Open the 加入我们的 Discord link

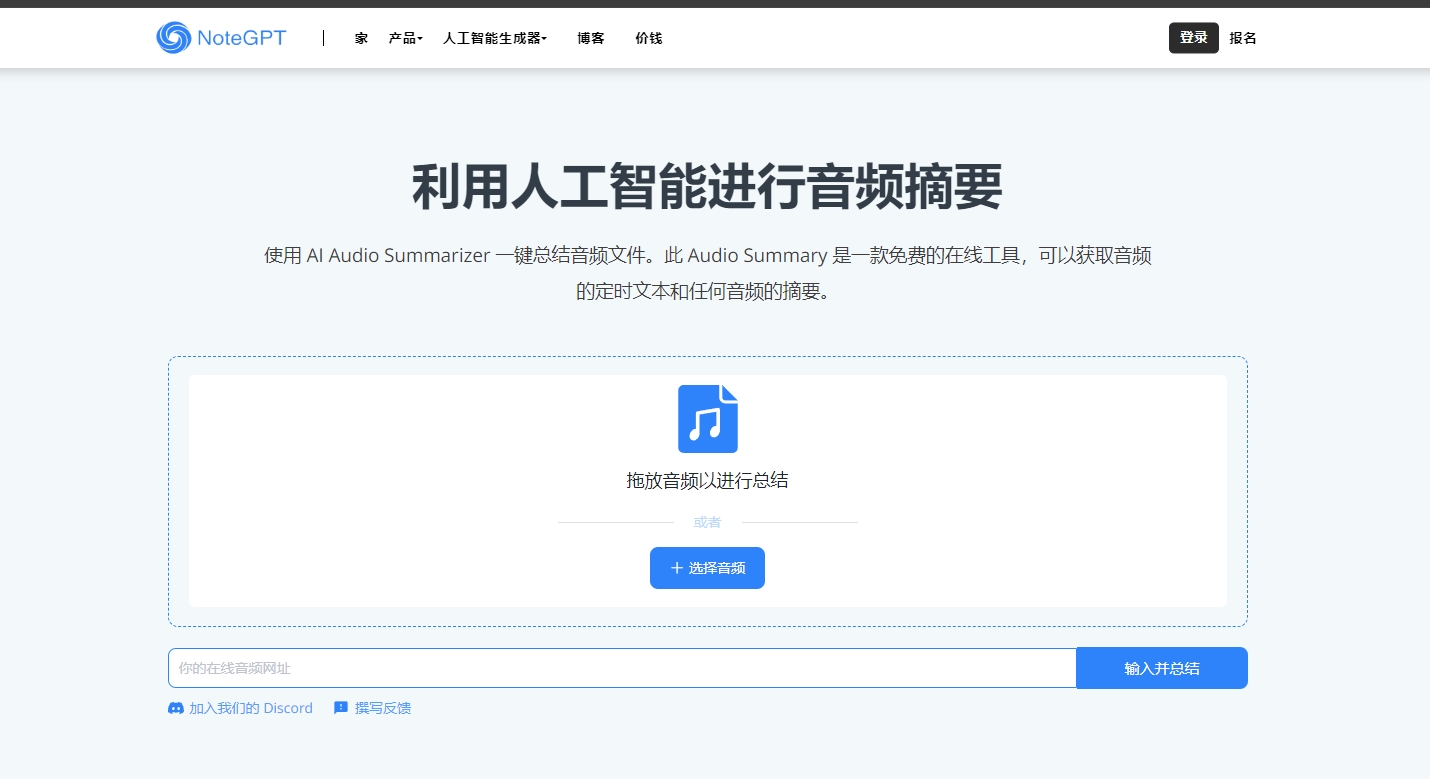pos(251,708)
